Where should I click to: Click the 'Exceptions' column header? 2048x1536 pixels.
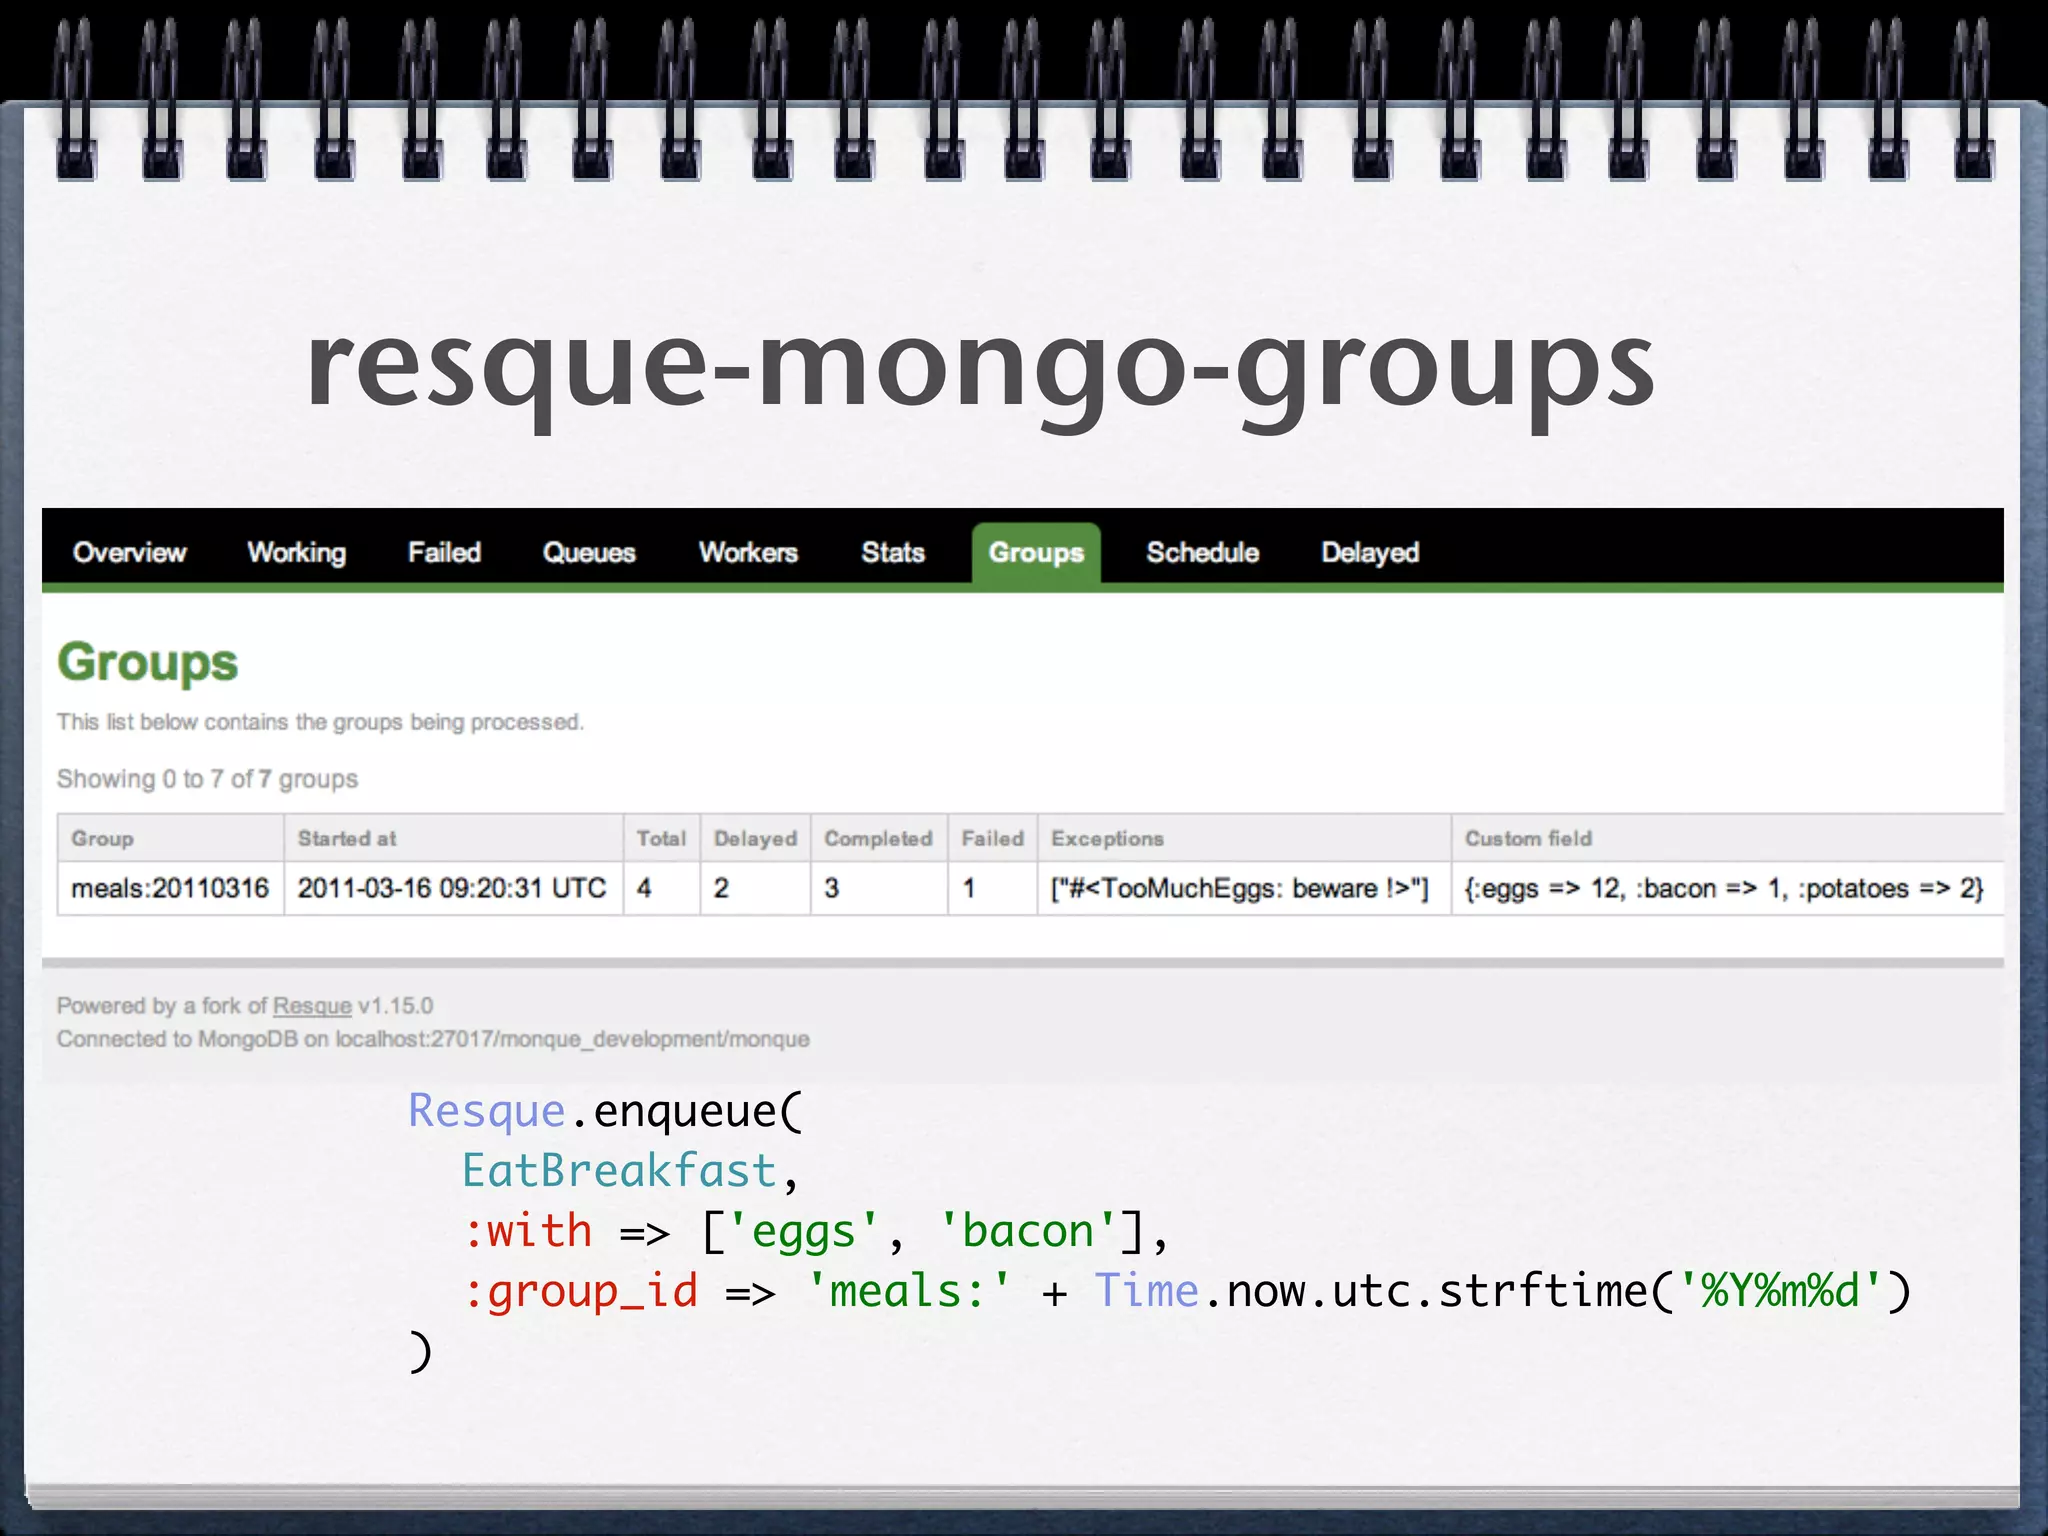pyautogui.click(x=1244, y=838)
